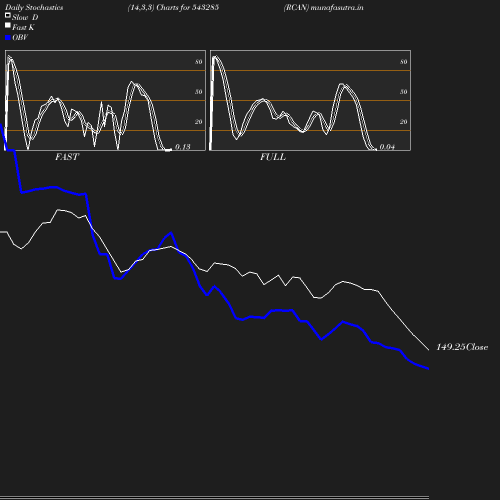Click the OBV legend text
Screen dimensions: 500x500
tap(20, 38)
